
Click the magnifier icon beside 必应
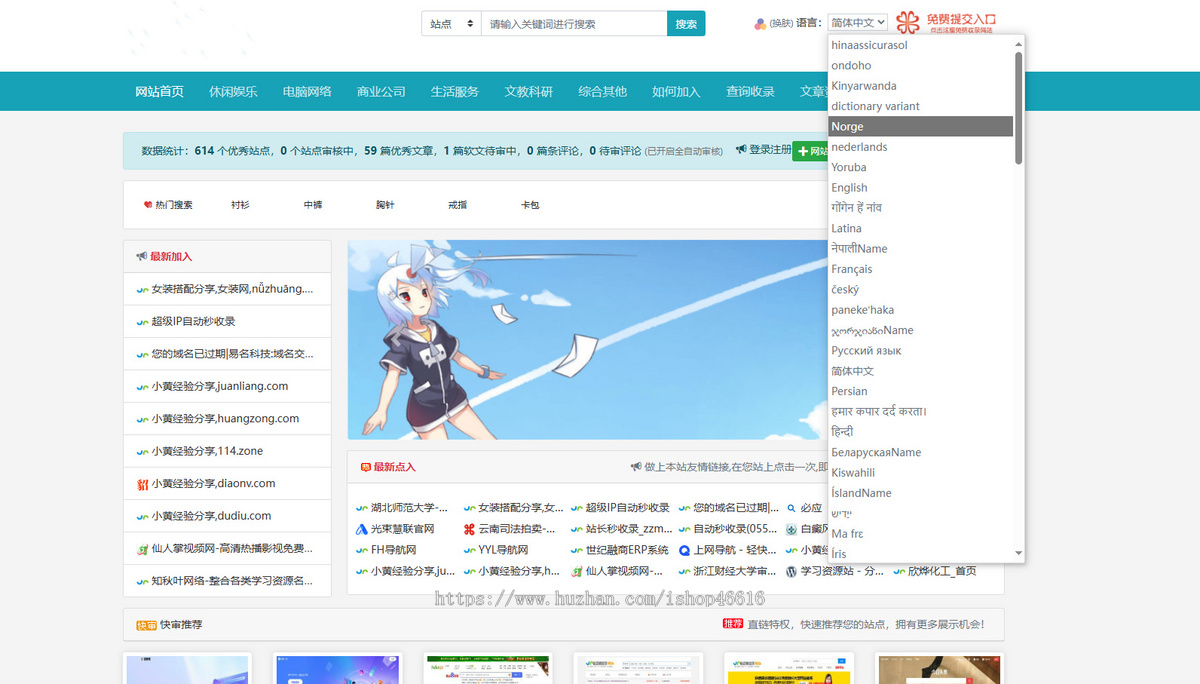791,508
